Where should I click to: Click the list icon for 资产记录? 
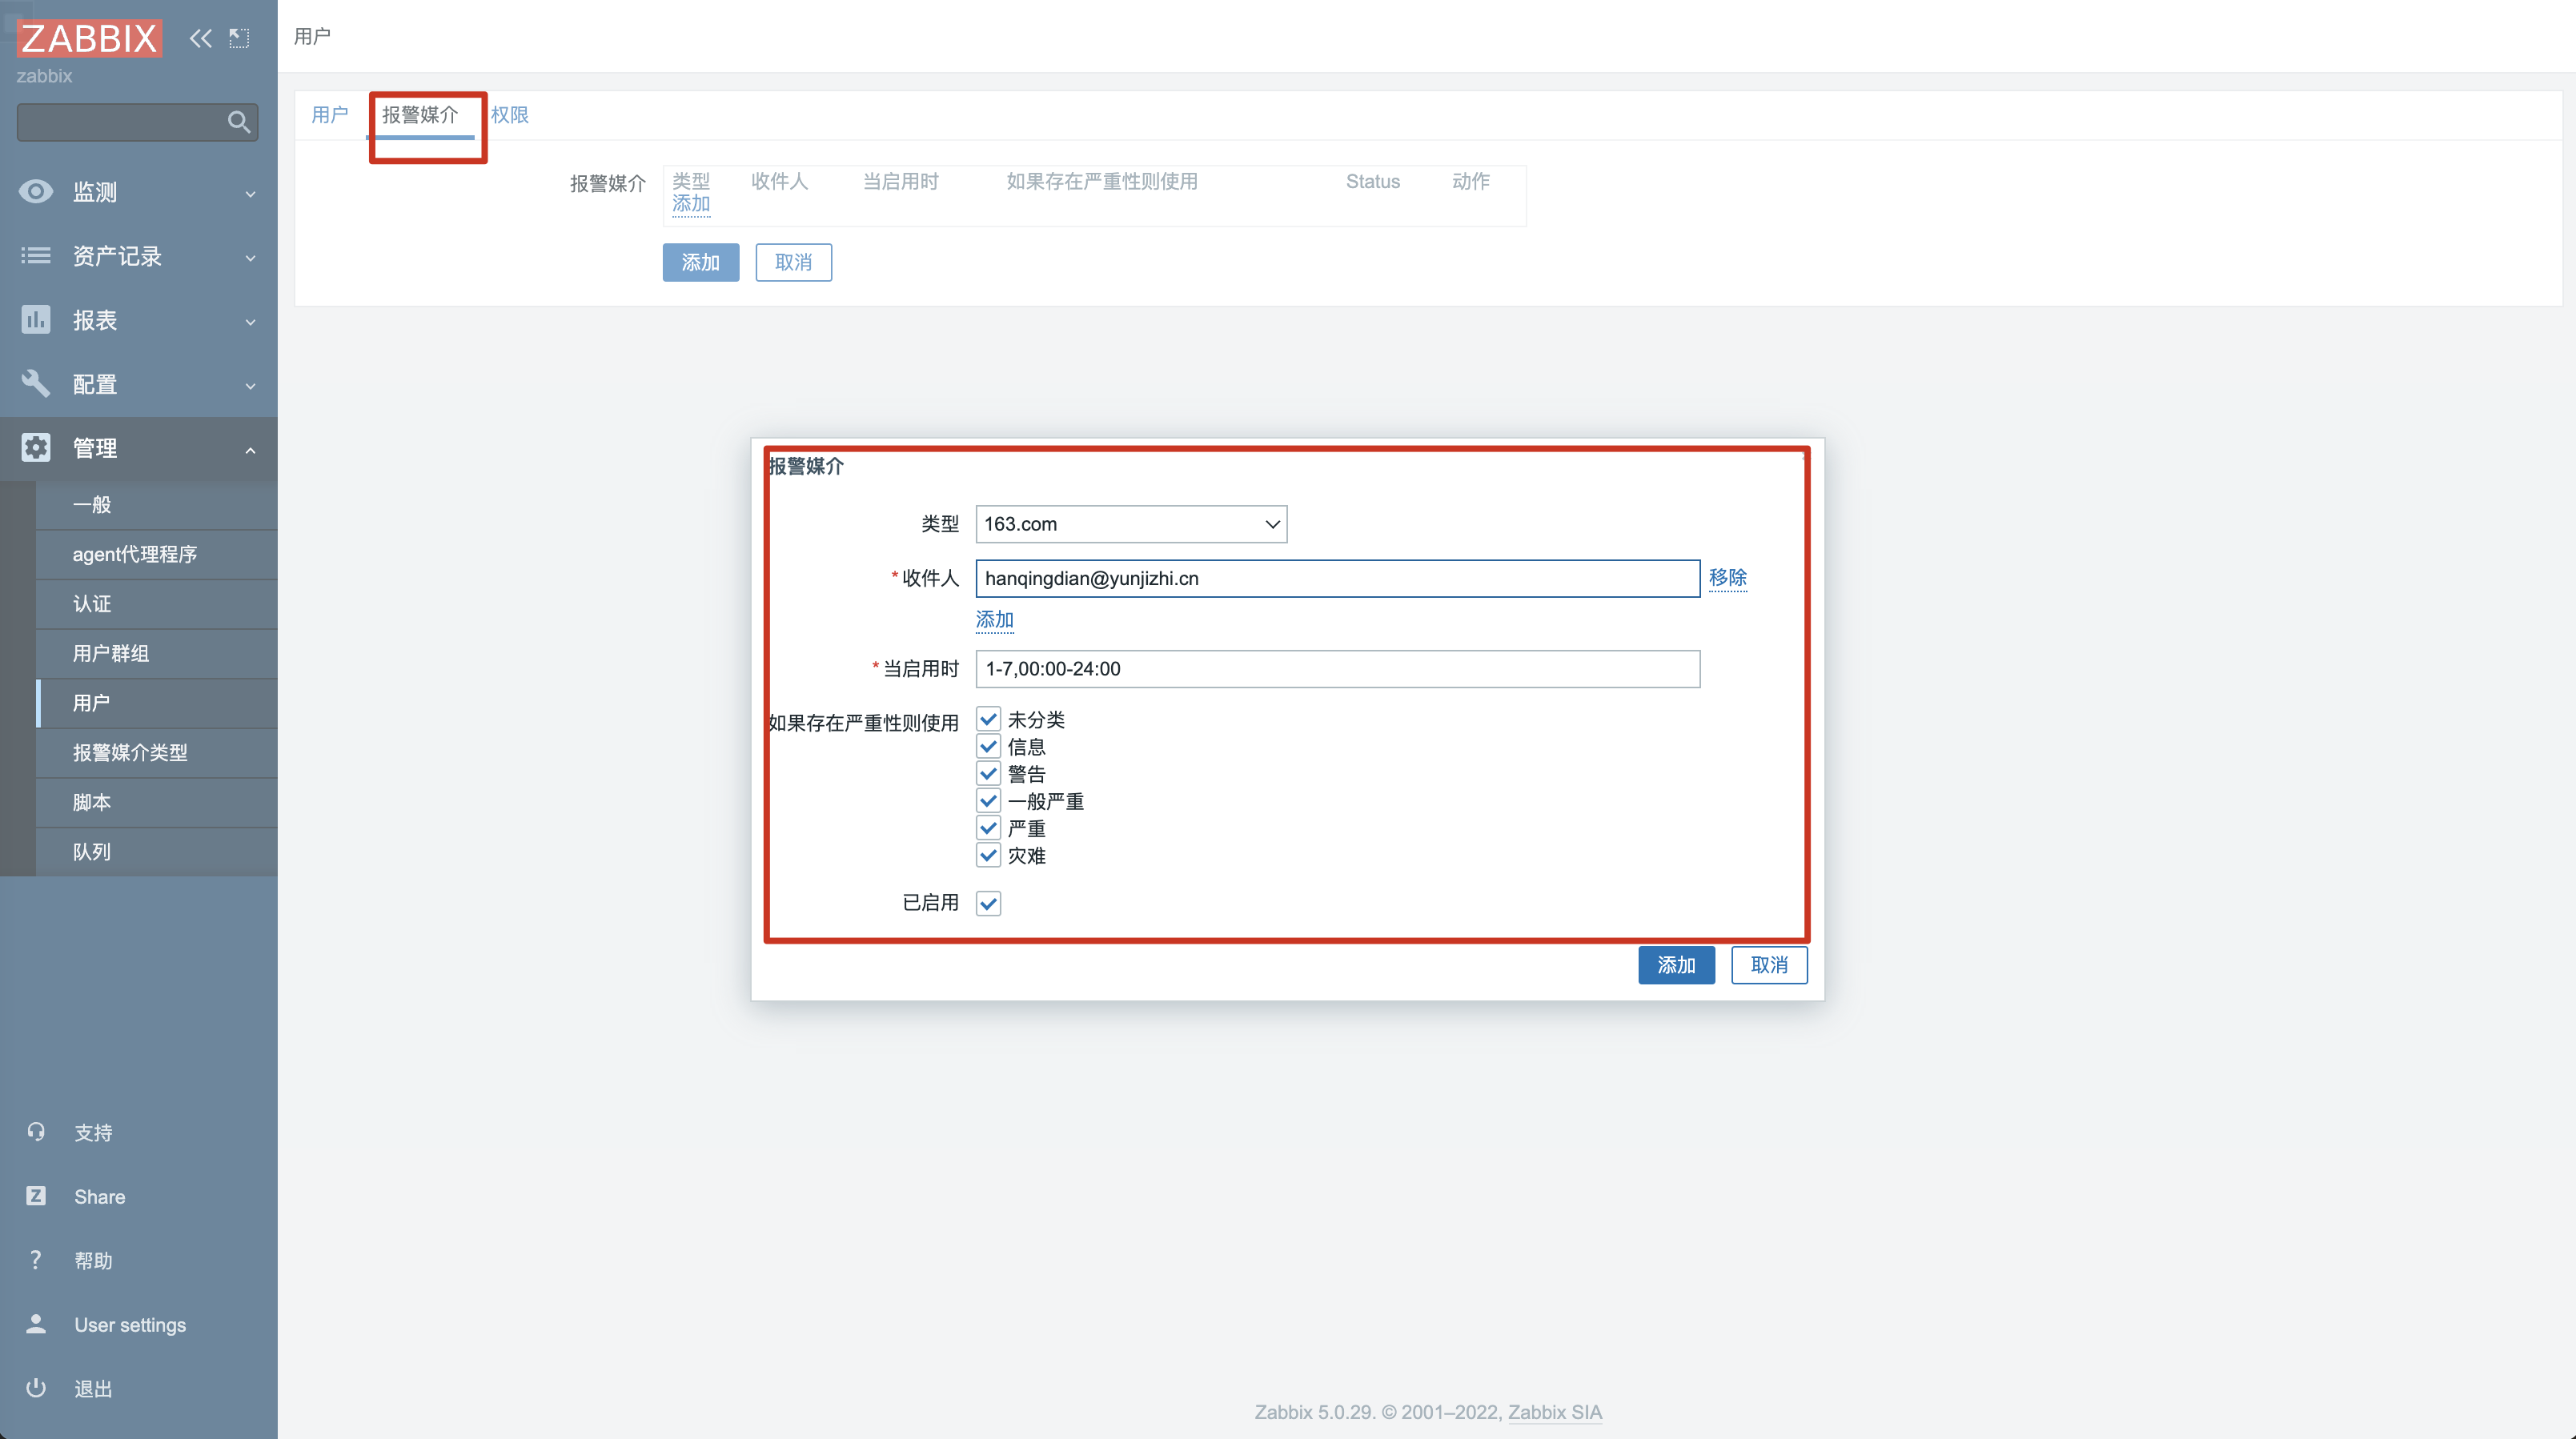[x=36, y=256]
